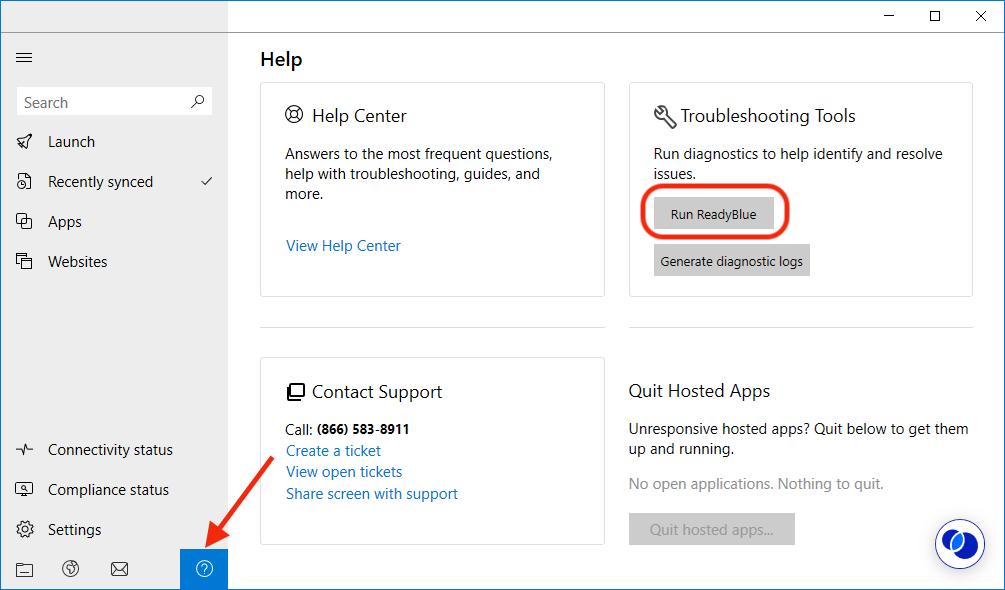Click Share screen with support link

coord(371,494)
